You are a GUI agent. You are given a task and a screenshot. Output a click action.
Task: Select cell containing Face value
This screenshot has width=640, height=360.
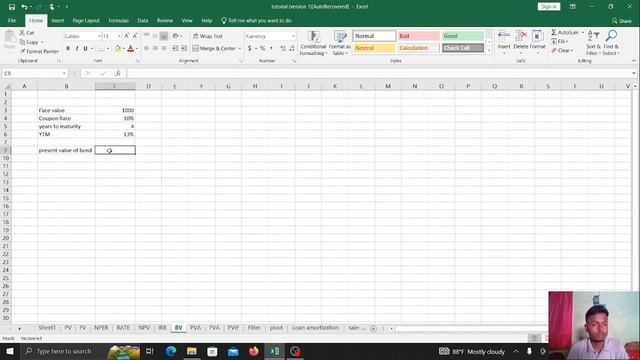[66, 110]
